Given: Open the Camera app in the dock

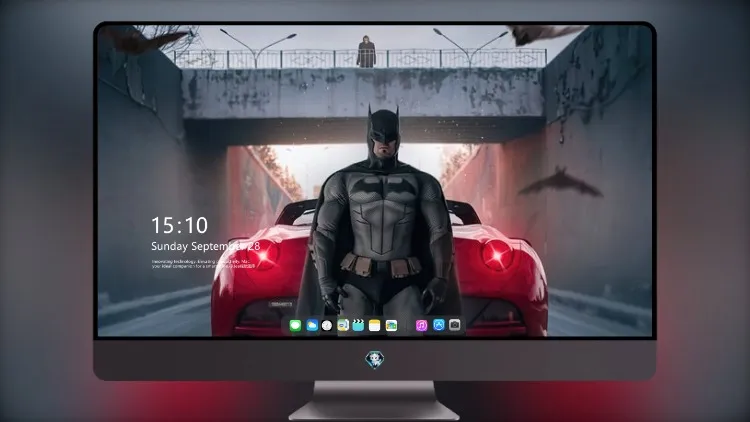Looking at the screenshot, I should pyautogui.click(x=455, y=325).
